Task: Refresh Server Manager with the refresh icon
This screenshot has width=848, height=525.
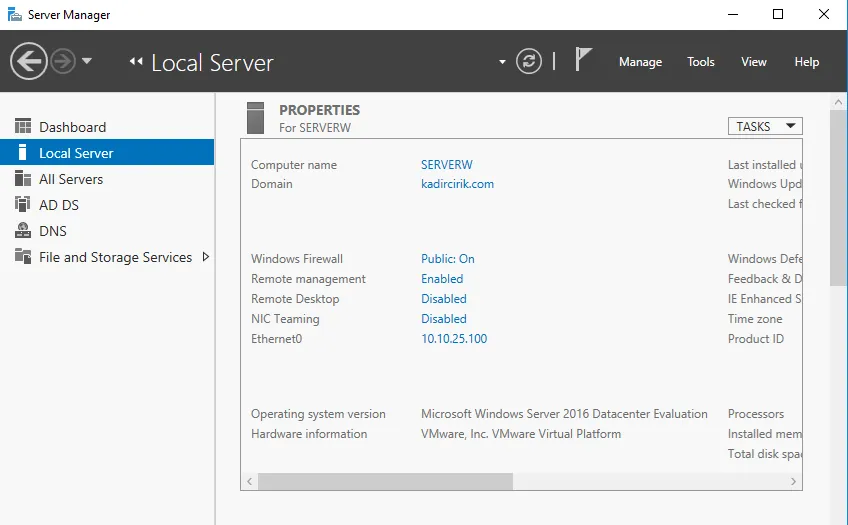Action: [x=528, y=61]
